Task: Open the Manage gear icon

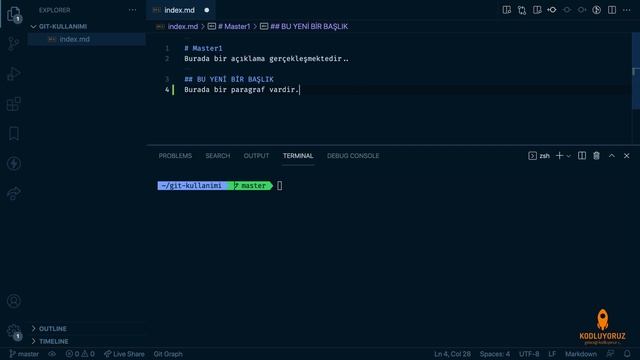Action: (14, 331)
